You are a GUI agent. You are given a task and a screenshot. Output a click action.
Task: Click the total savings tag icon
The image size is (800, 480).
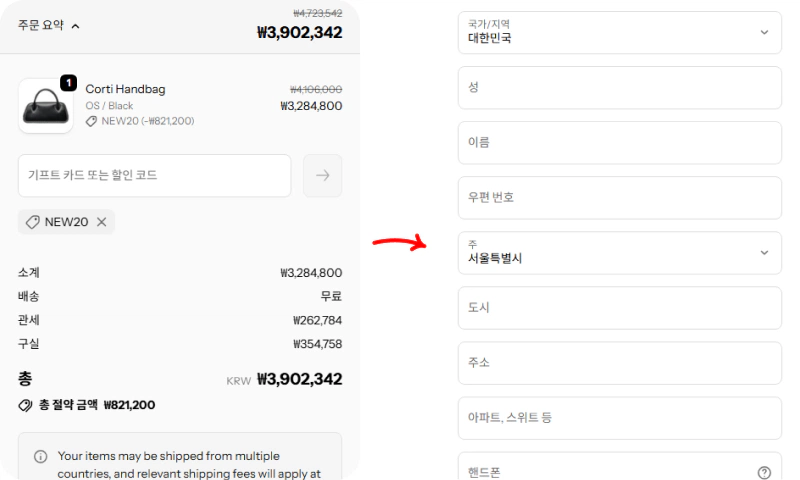26,405
